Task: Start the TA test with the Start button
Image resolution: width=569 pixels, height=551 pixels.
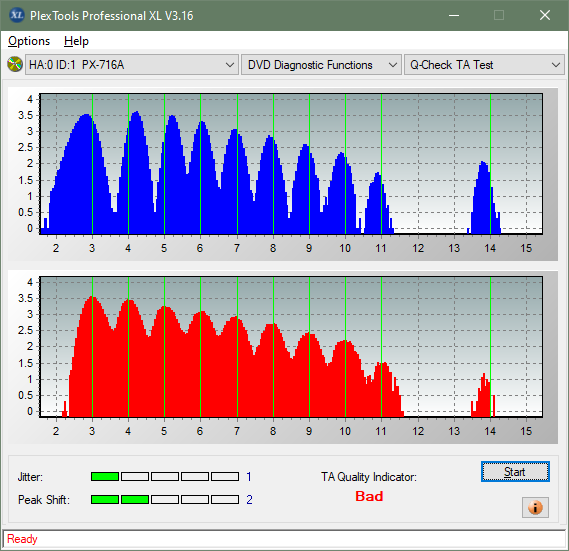Action: tap(515, 472)
